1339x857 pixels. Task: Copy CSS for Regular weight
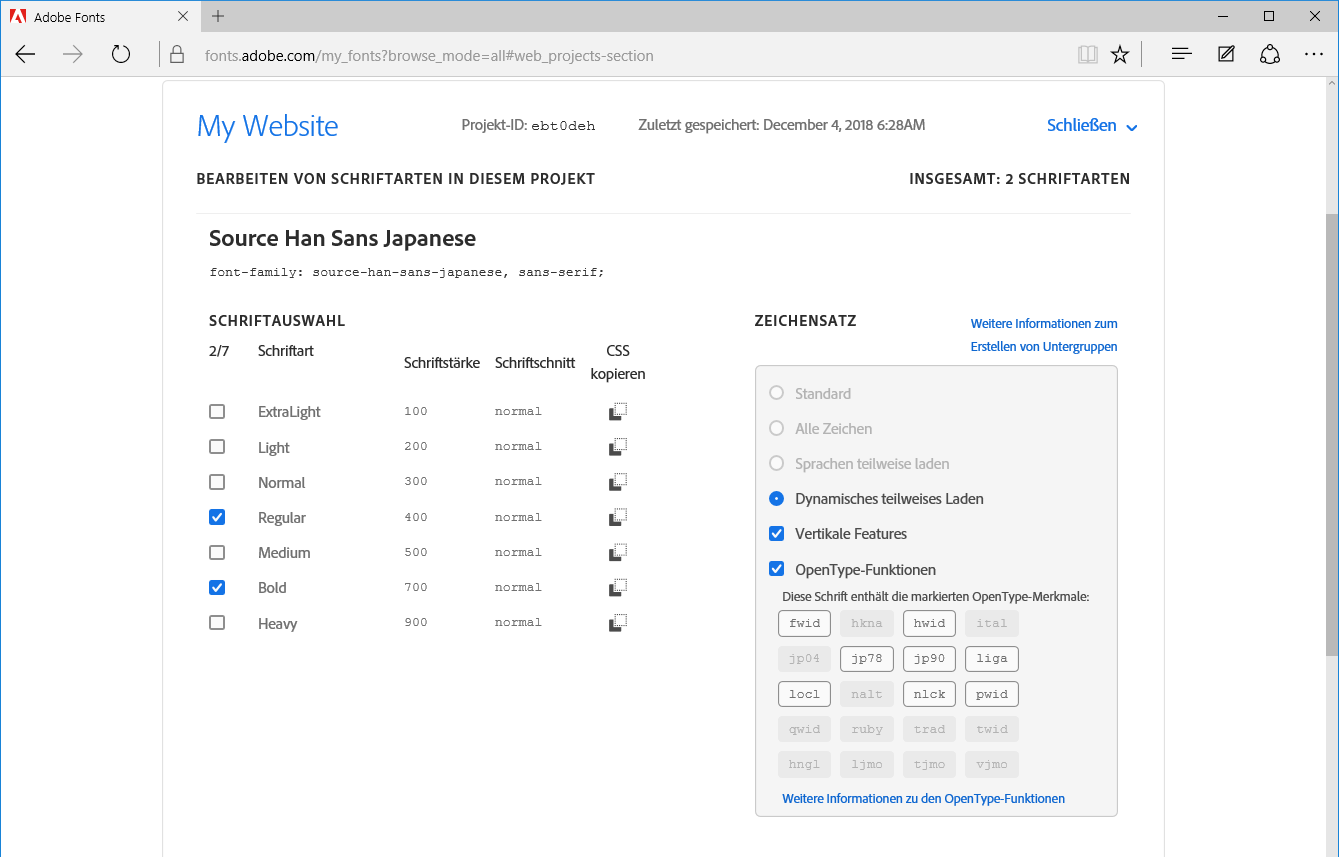pyautogui.click(x=618, y=517)
